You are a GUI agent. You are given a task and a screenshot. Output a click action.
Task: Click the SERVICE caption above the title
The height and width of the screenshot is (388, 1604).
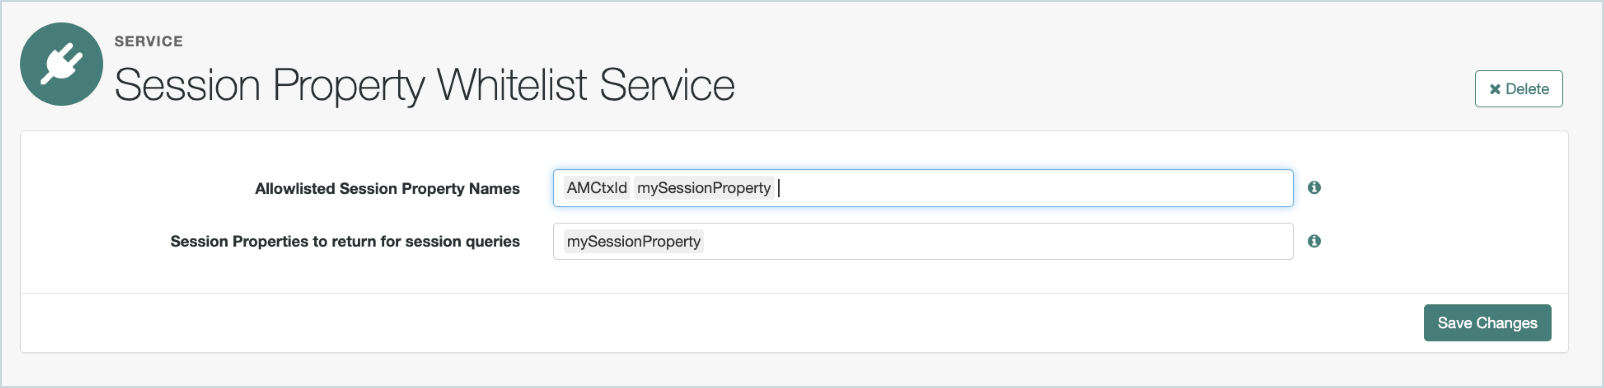tap(148, 41)
